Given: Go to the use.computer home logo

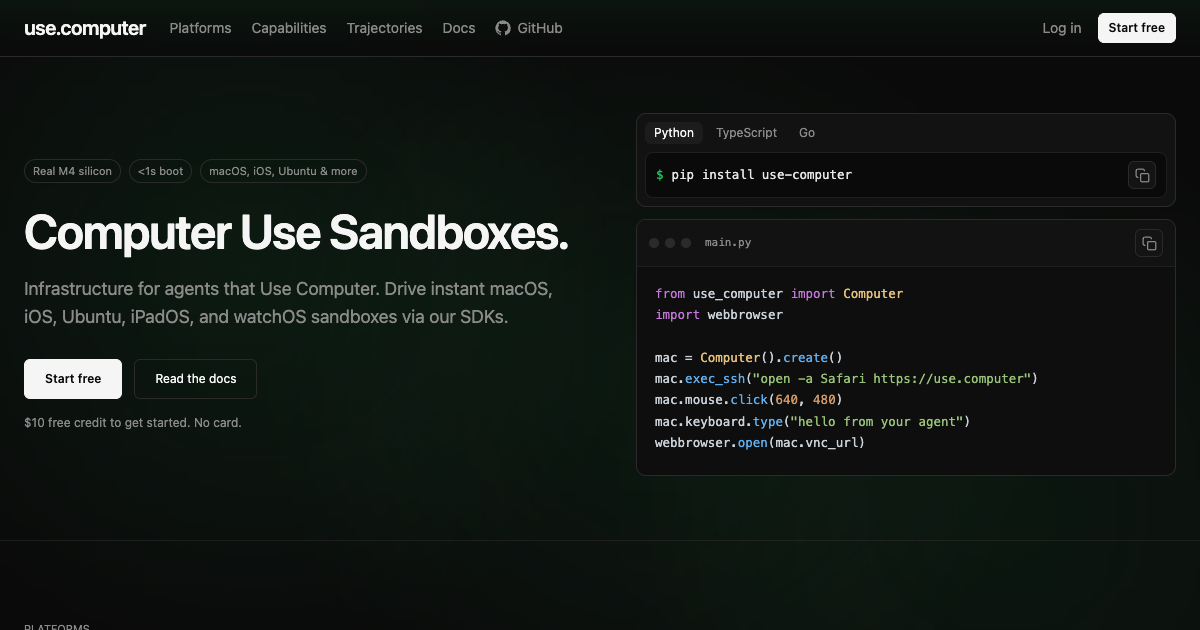Looking at the screenshot, I should pos(85,28).
